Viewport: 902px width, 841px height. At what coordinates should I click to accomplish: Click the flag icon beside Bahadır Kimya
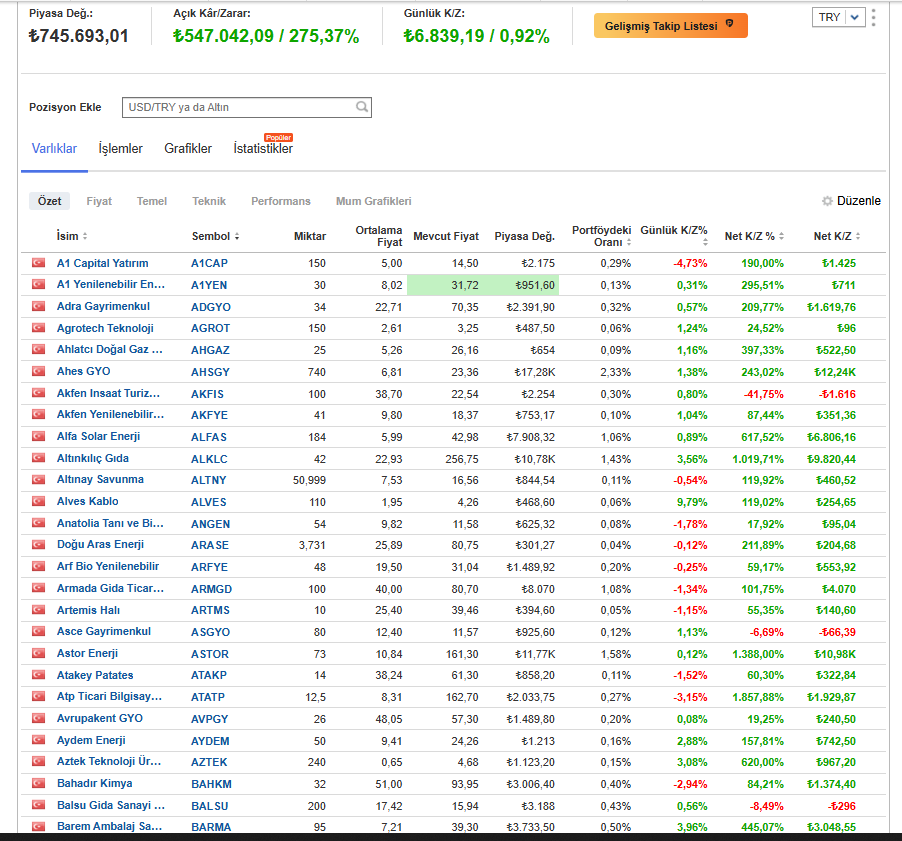click(x=39, y=783)
